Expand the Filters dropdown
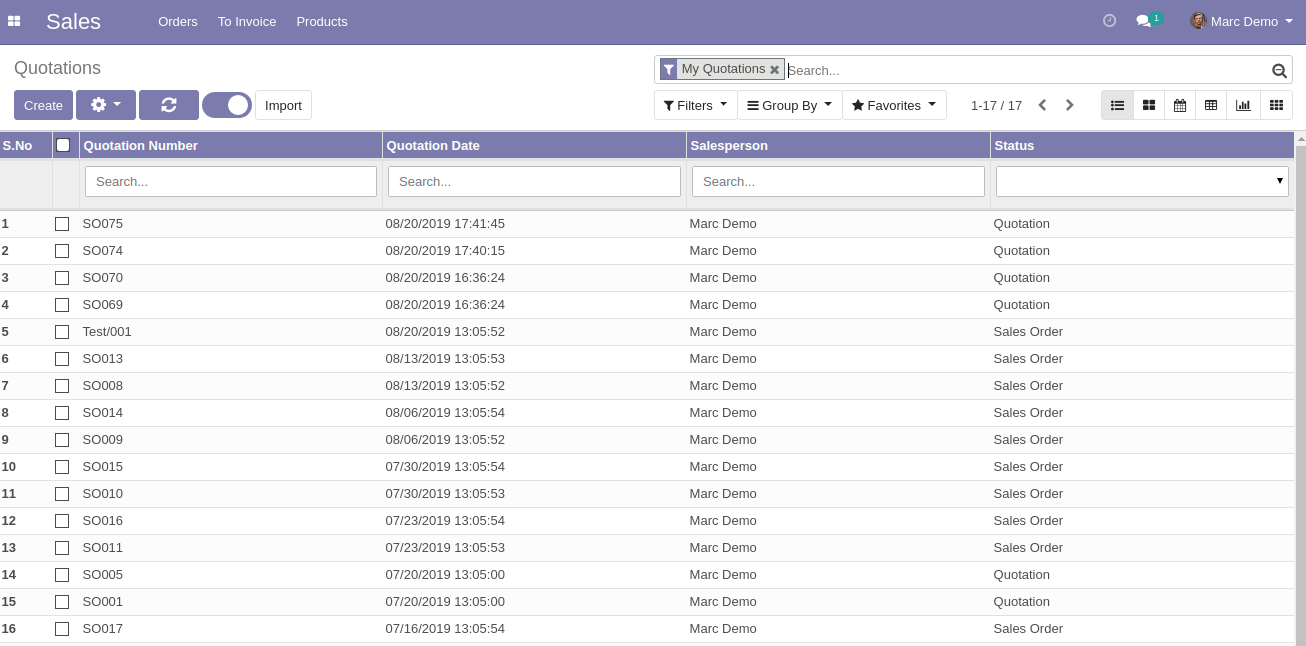1306x646 pixels. (695, 105)
